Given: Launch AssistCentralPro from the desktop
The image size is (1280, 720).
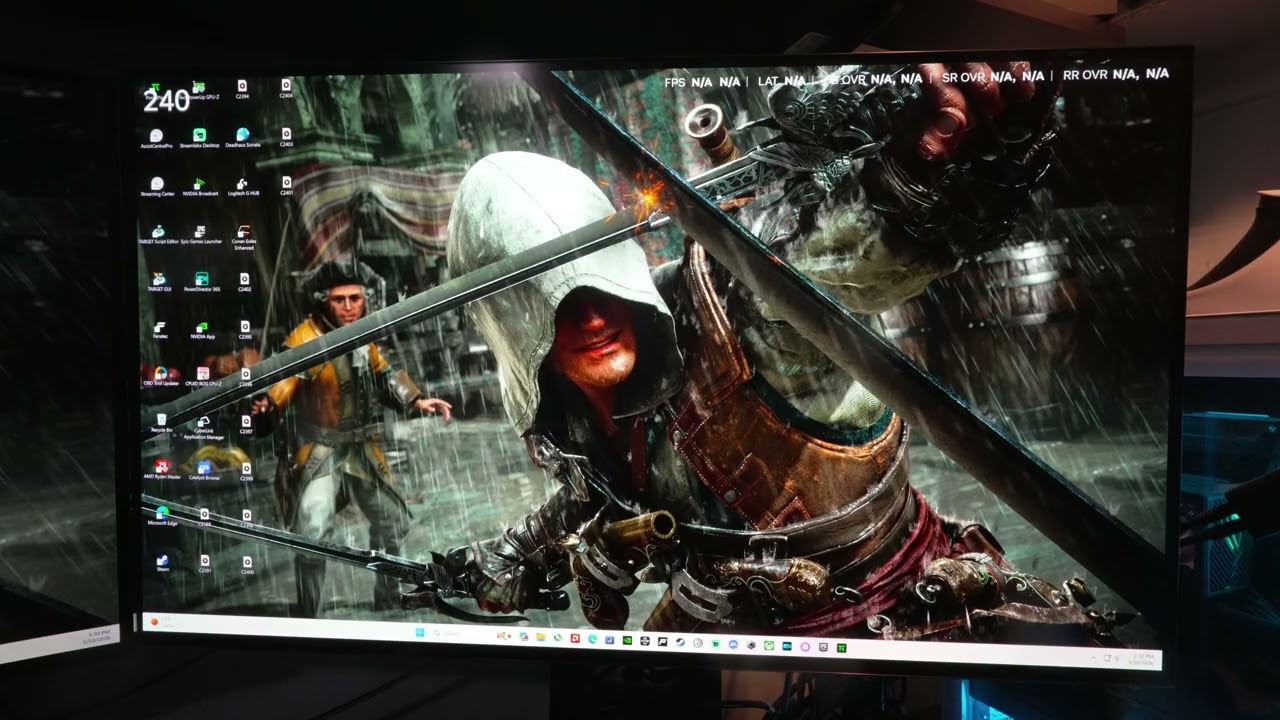Looking at the screenshot, I should pos(156,138).
